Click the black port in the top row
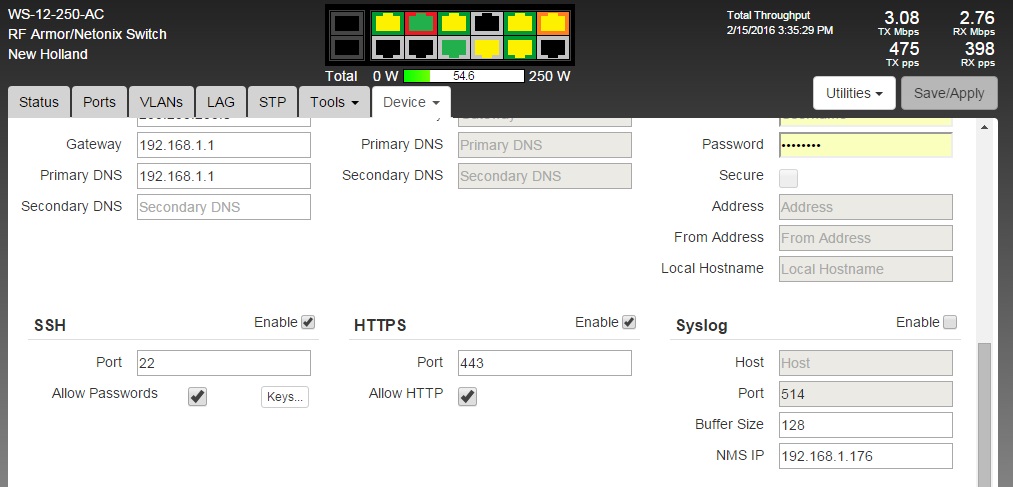This screenshot has height=487, width=1013. click(486, 22)
